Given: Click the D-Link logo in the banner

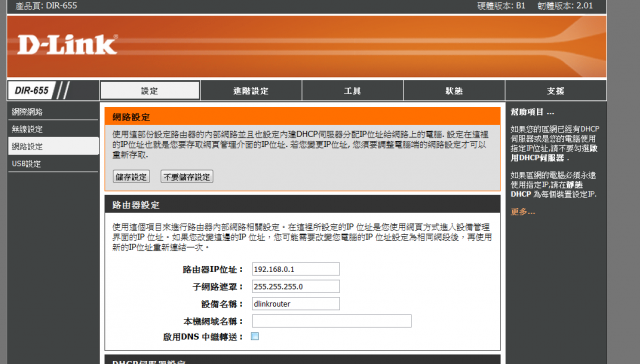Looking at the screenshot, I should pyautogui.click(x=67, y=44).
